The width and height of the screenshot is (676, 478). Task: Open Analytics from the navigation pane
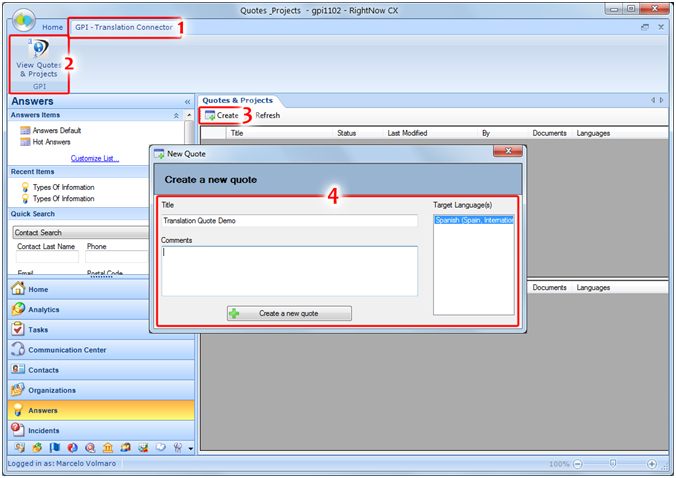43,309
